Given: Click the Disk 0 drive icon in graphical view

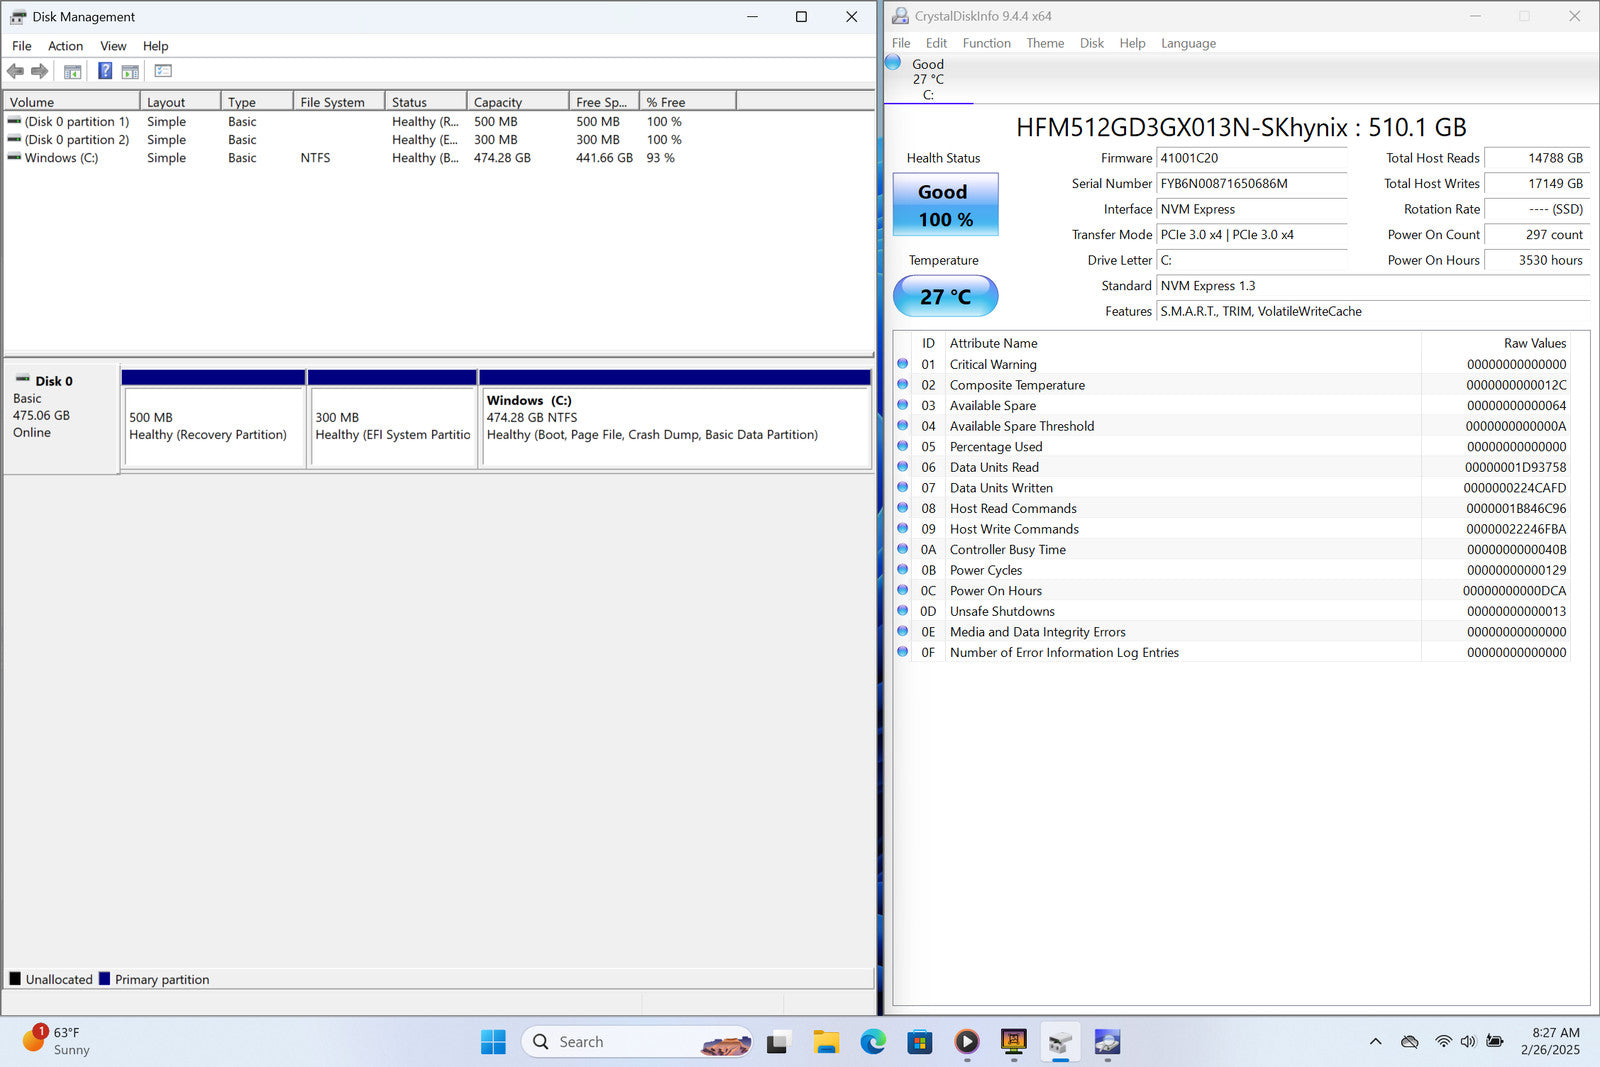Looking at the screenshot, I should pos(22,380).
